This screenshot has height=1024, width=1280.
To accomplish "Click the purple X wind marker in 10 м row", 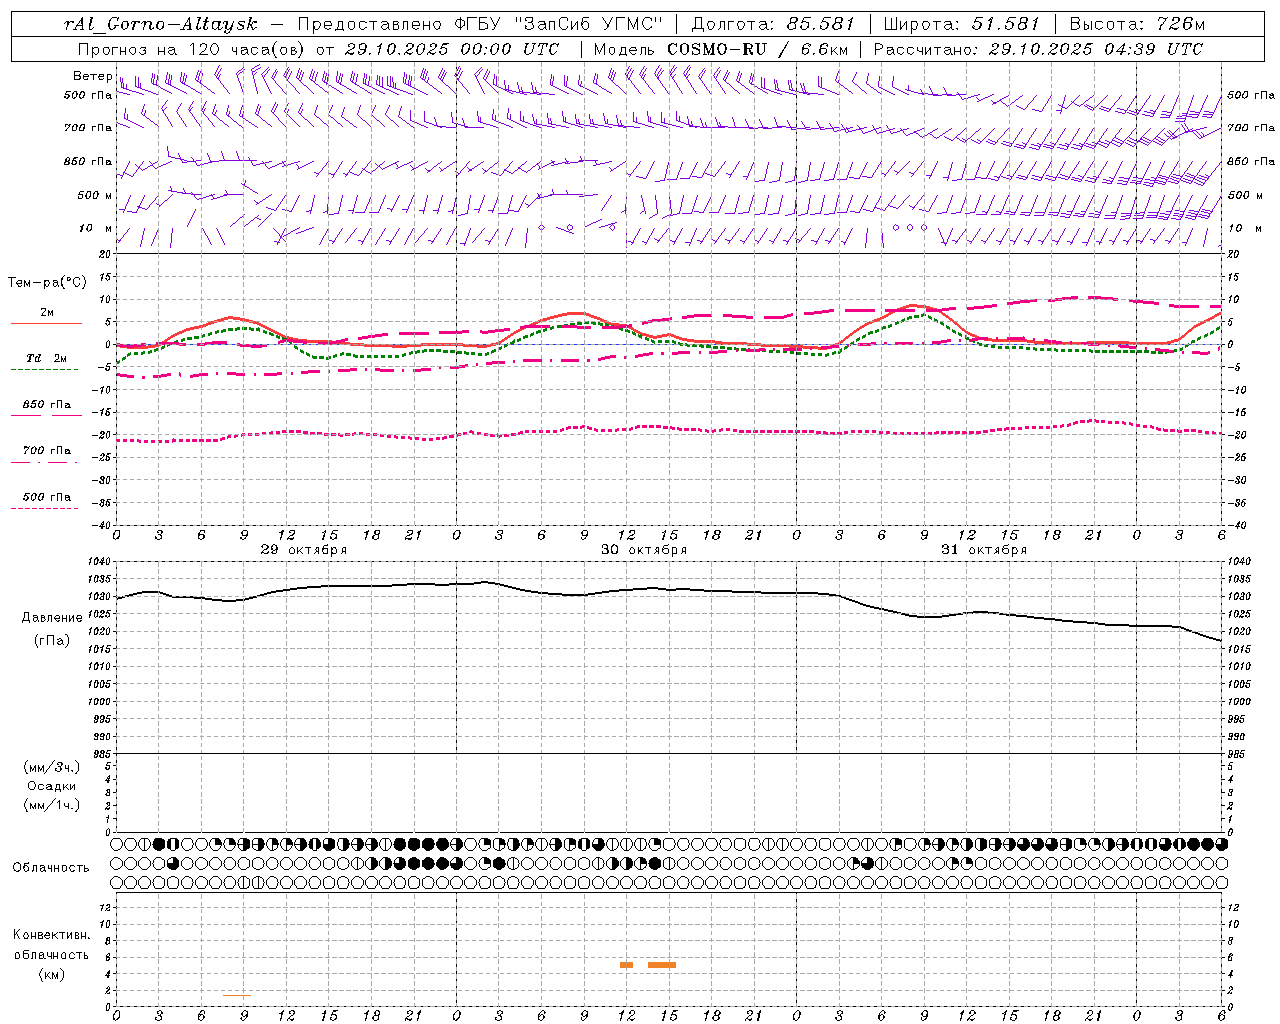I will [x=281, y=236].
